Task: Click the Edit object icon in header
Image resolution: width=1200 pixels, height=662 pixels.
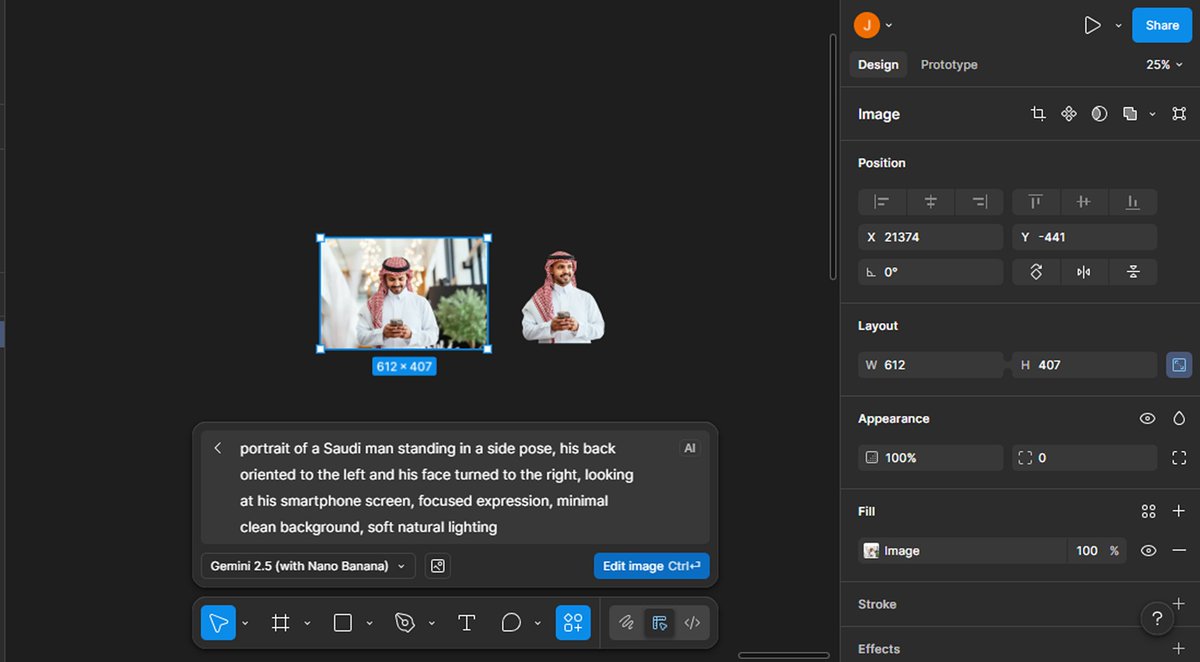Action: pos(1179,114)
